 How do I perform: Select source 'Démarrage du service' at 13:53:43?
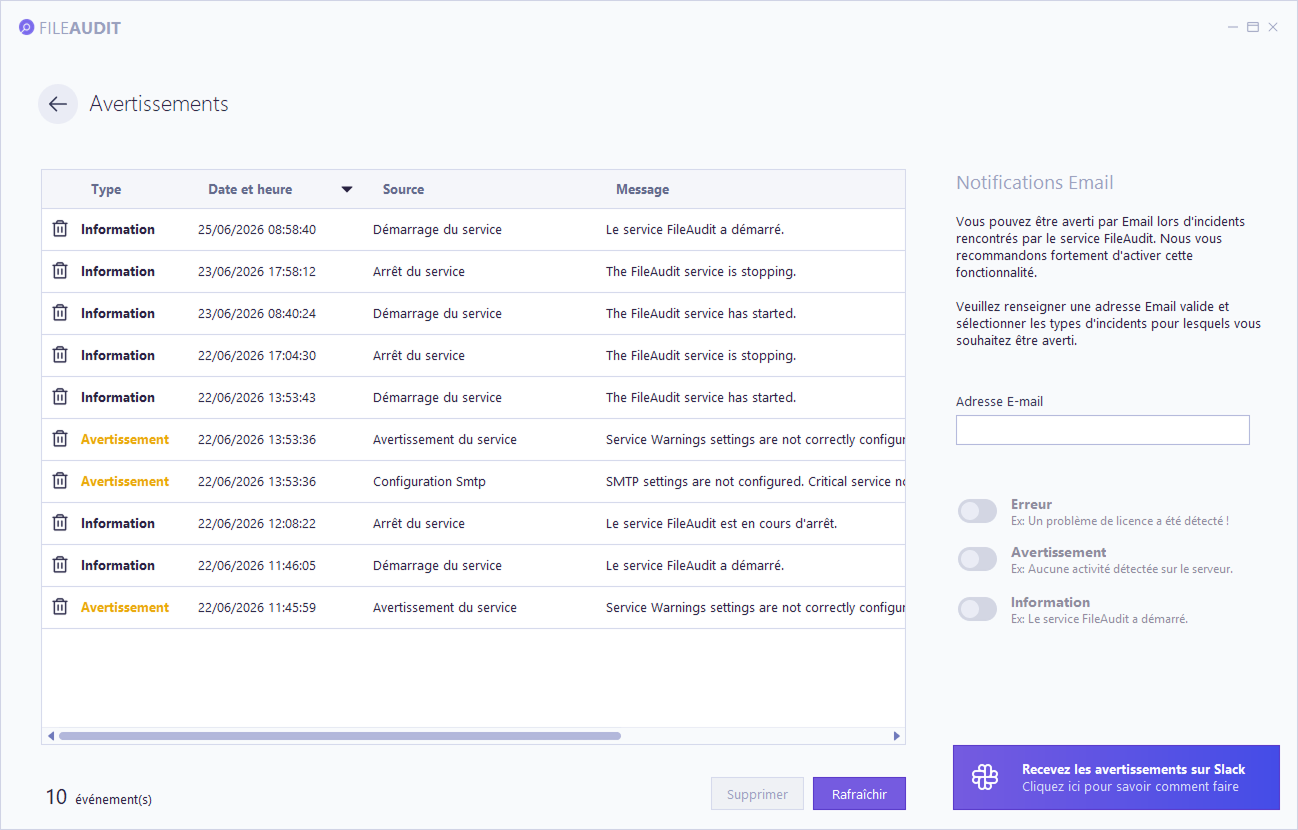pos(437,397)
